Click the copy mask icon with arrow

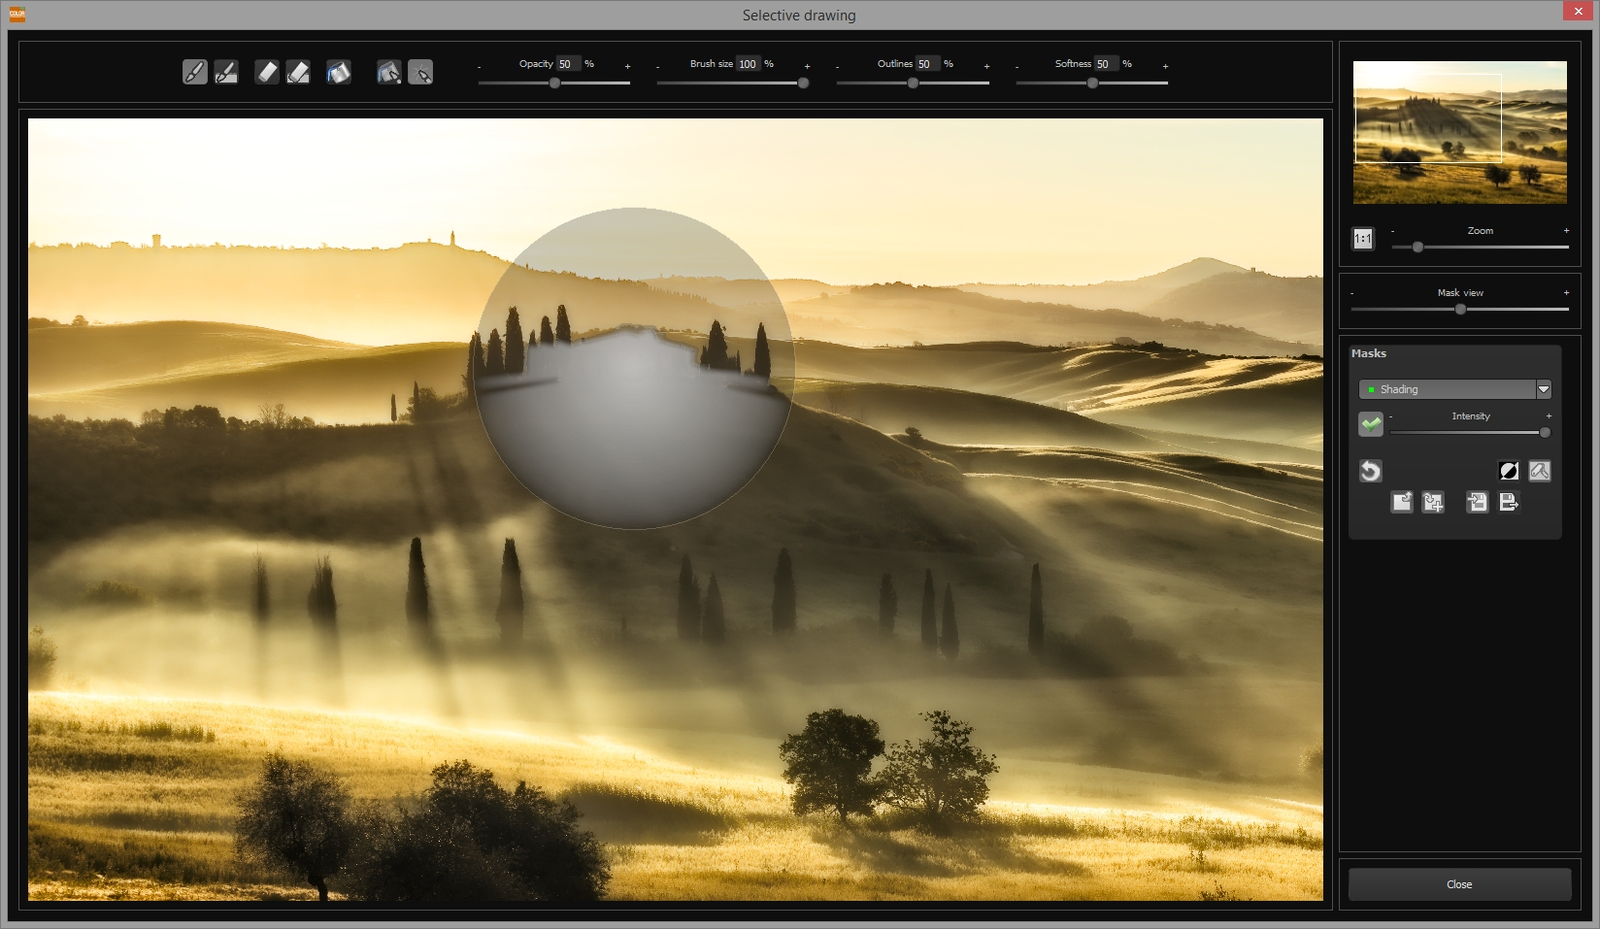[1402, 502]
